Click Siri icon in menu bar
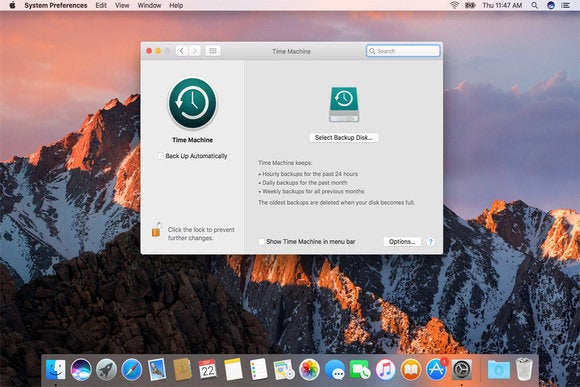Screen dimensions: 580x387 [x=551, y=5]
